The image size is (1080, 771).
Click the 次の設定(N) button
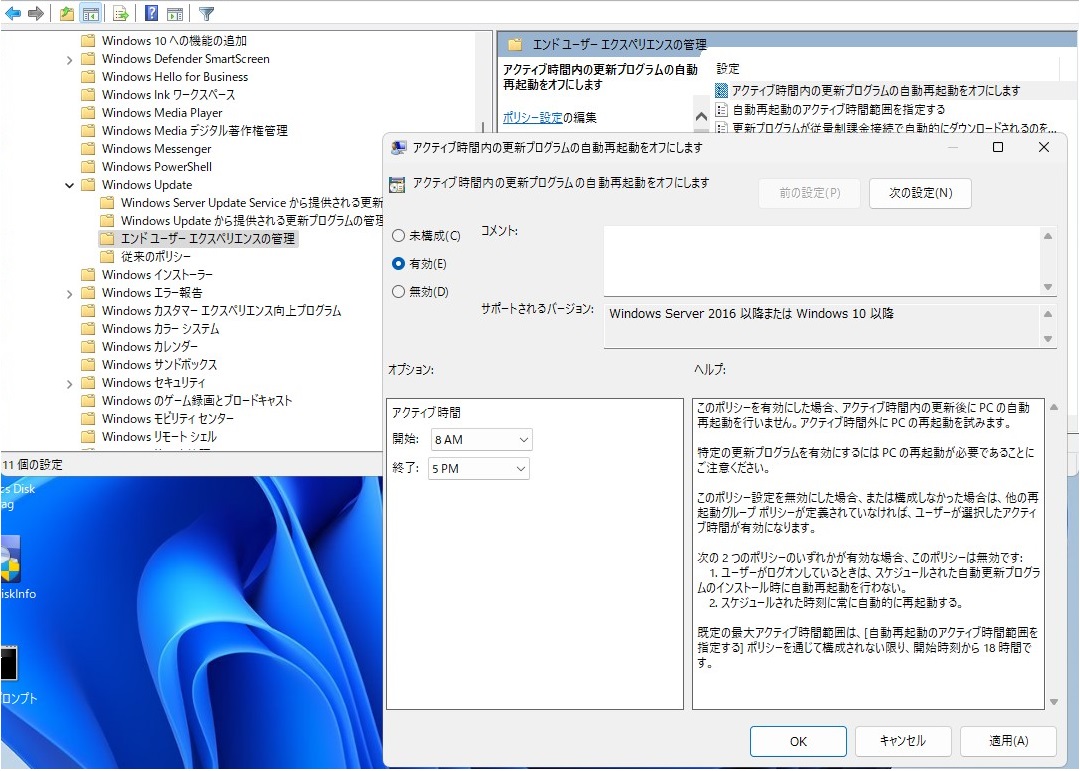pos(920,193)
